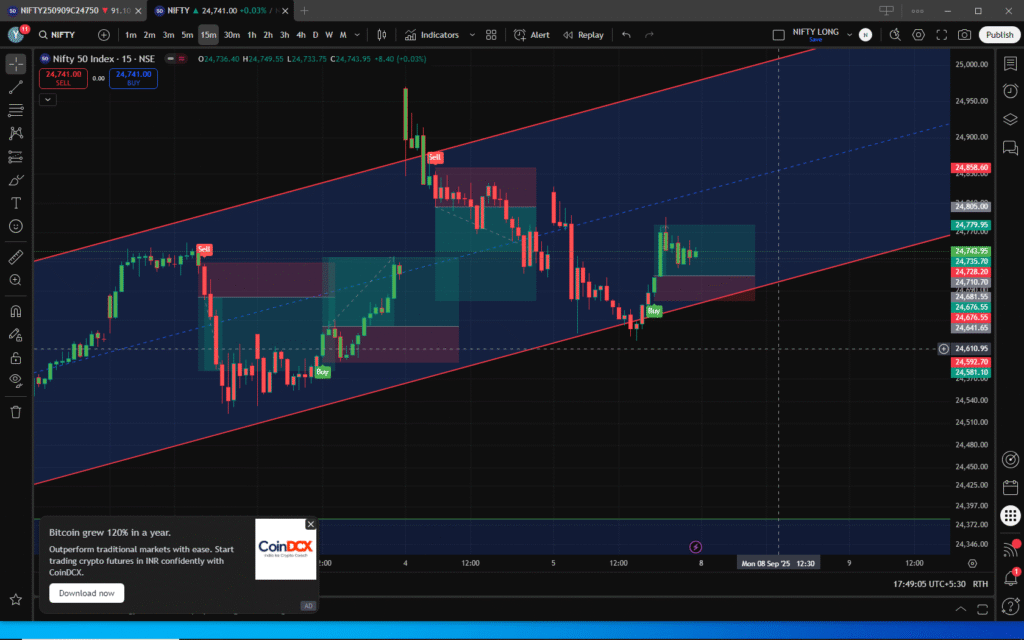Screen dimensions: 1024x640
Task: Toggle RTH session setting
Action: pyautogui.click(x=980, y=584)
